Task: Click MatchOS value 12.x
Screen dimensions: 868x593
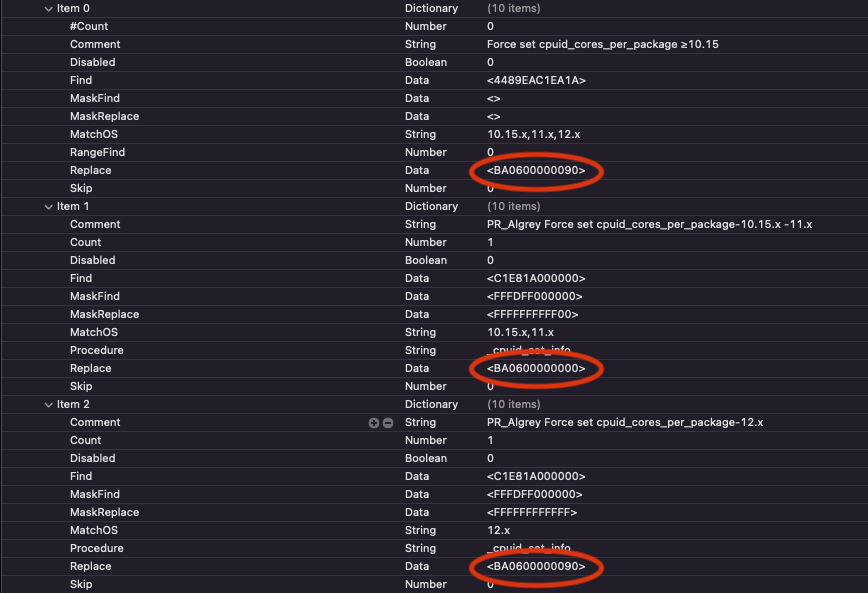Action: pyautogui.click(x=498, y=530)
